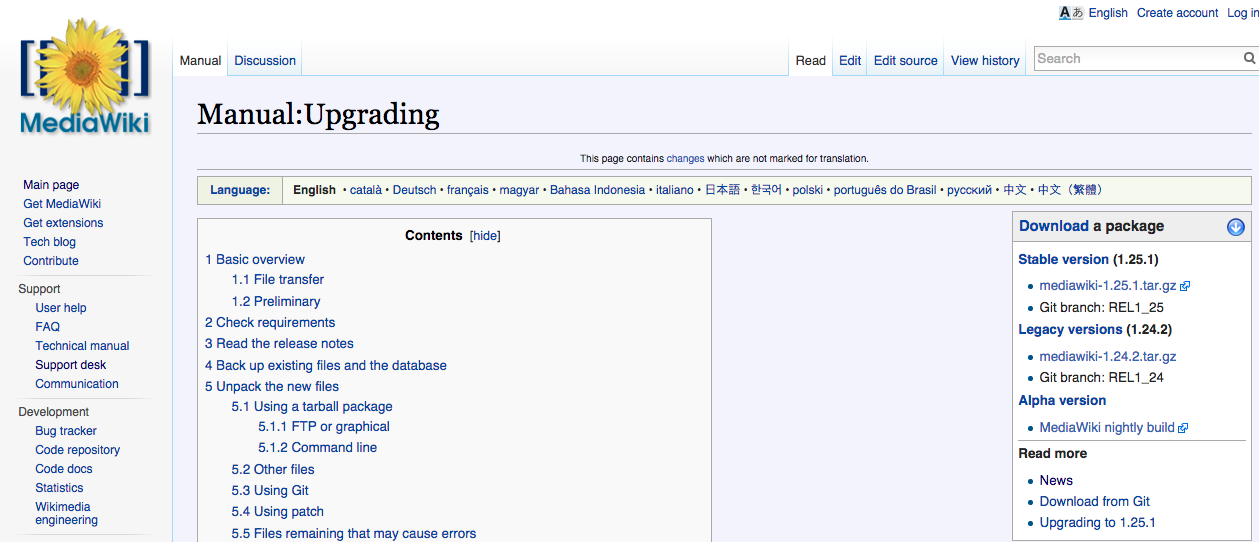Open the Edit tab
The height and width of the screenshot is (542, 1259).
pyautogui.click(x=850, y=61)
